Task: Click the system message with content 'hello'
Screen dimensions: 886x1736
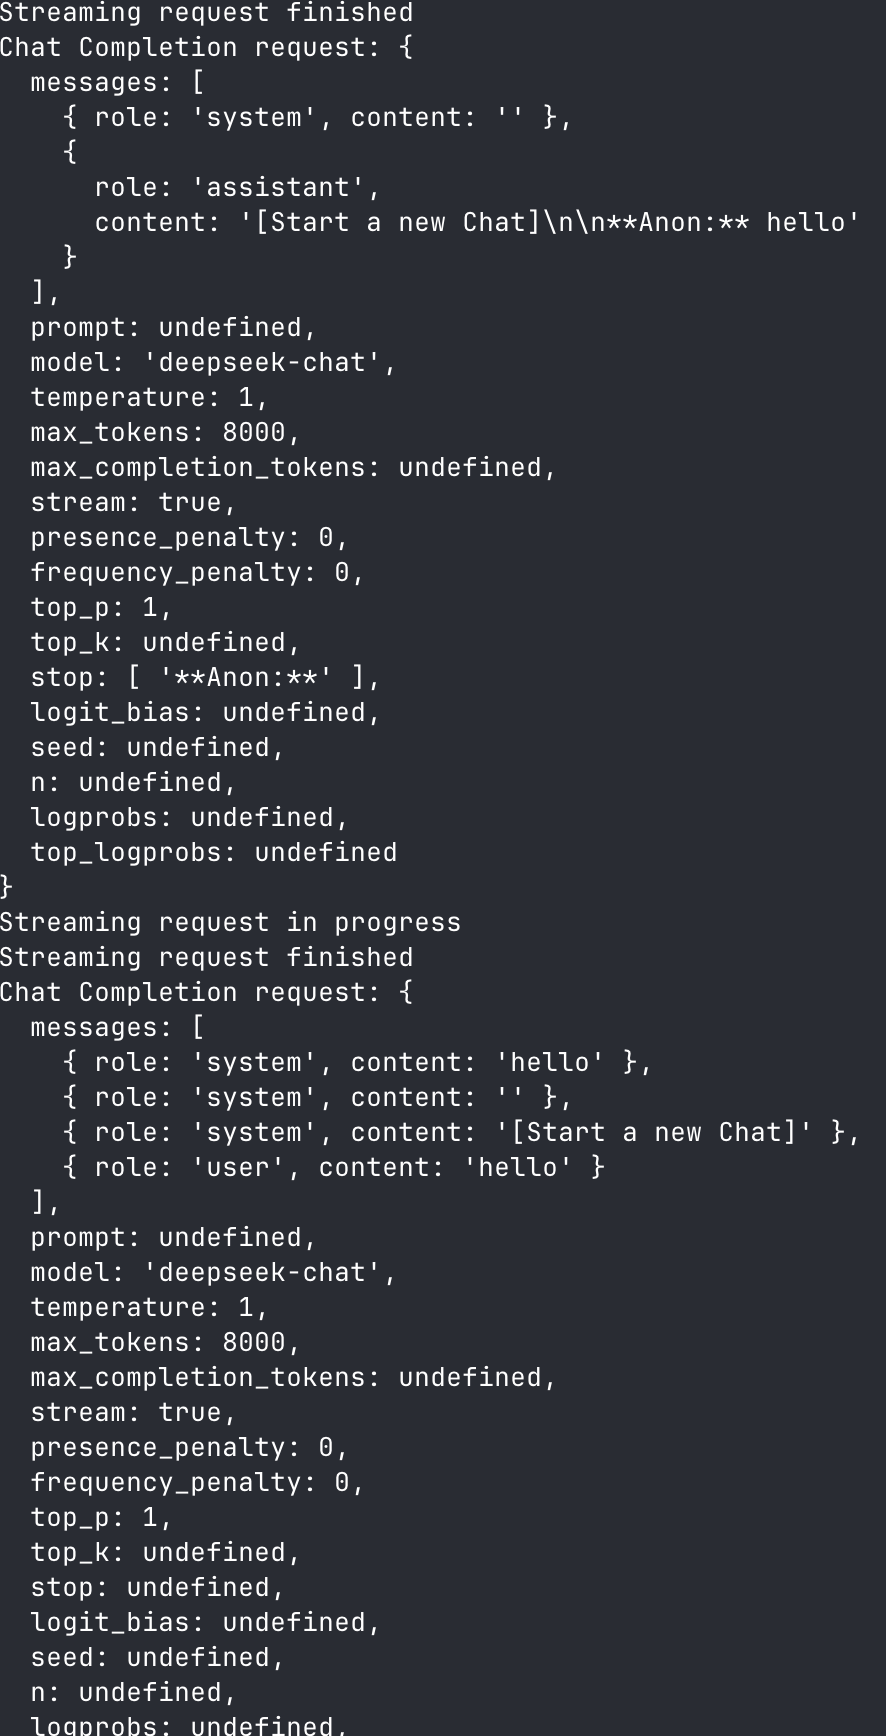Action: click(x=357, y=1062)
